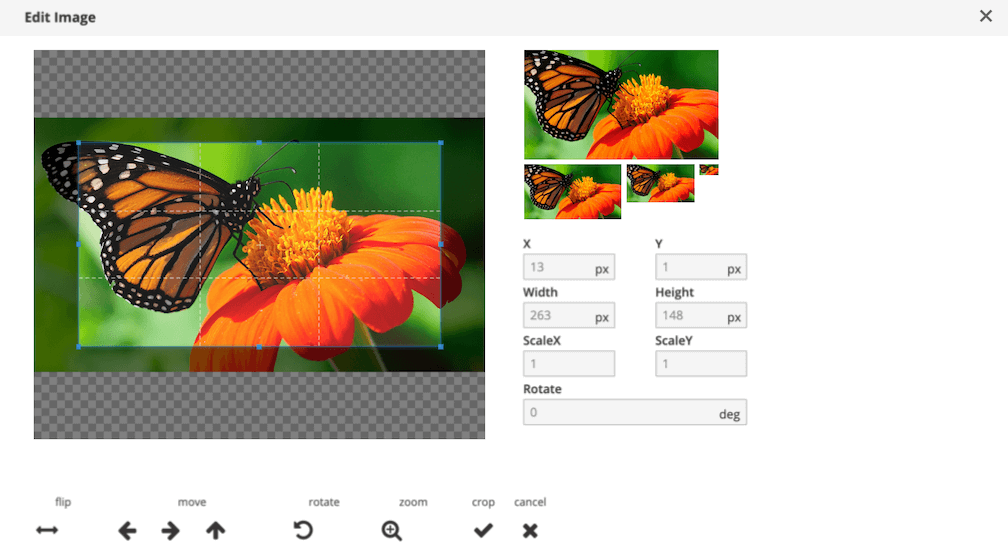Click the Rotate degrees input field
Viewport: 1008px width, 547px height.
(x=620, y=412)
